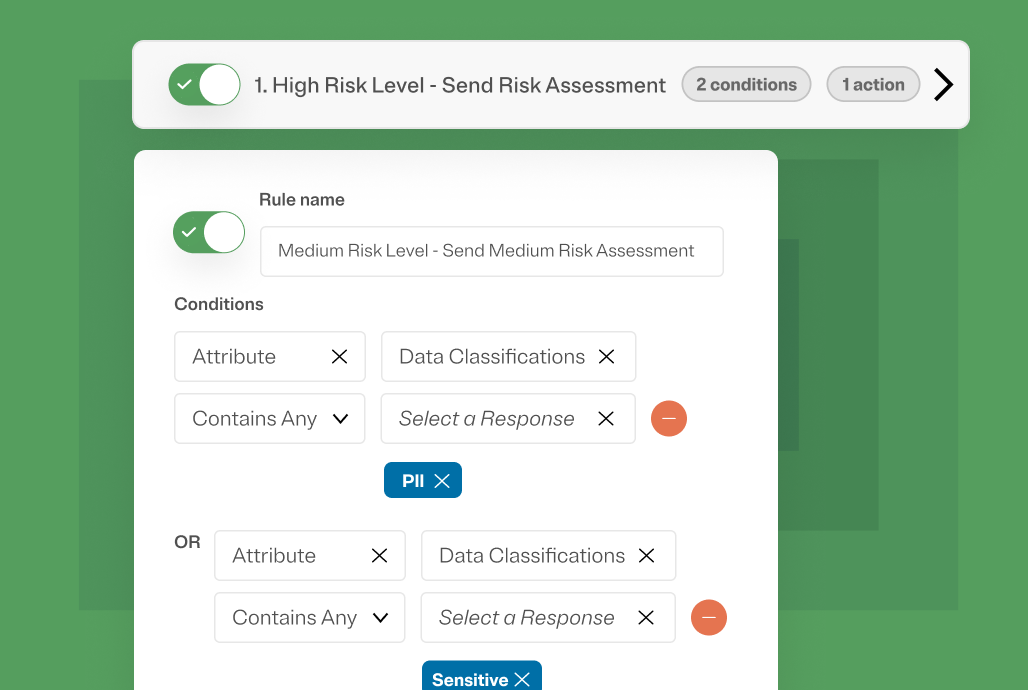Clear the first Attribute condition field

(x=339, y=356)
